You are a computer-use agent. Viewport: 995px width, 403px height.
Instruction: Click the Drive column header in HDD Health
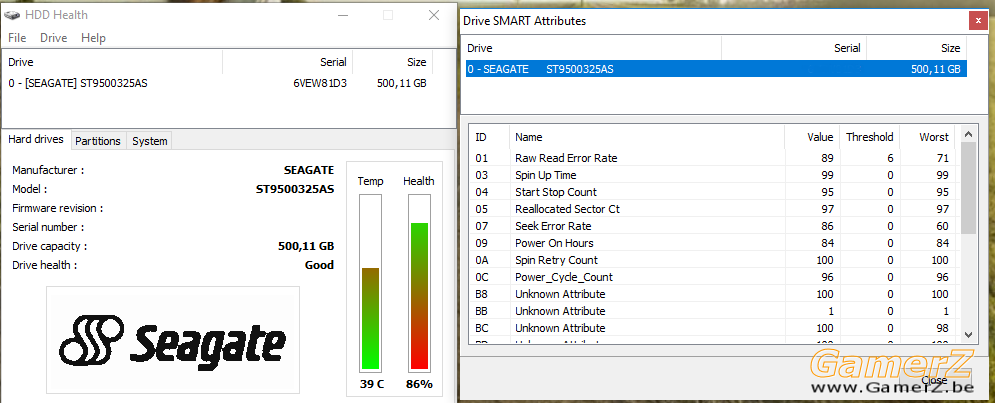point(113,62)
